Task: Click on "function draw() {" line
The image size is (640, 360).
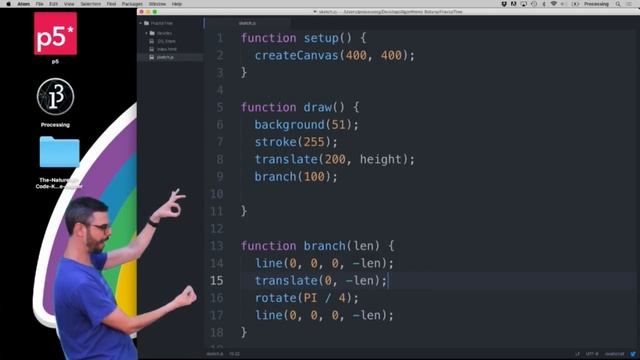Action: (x=300, y=107)
